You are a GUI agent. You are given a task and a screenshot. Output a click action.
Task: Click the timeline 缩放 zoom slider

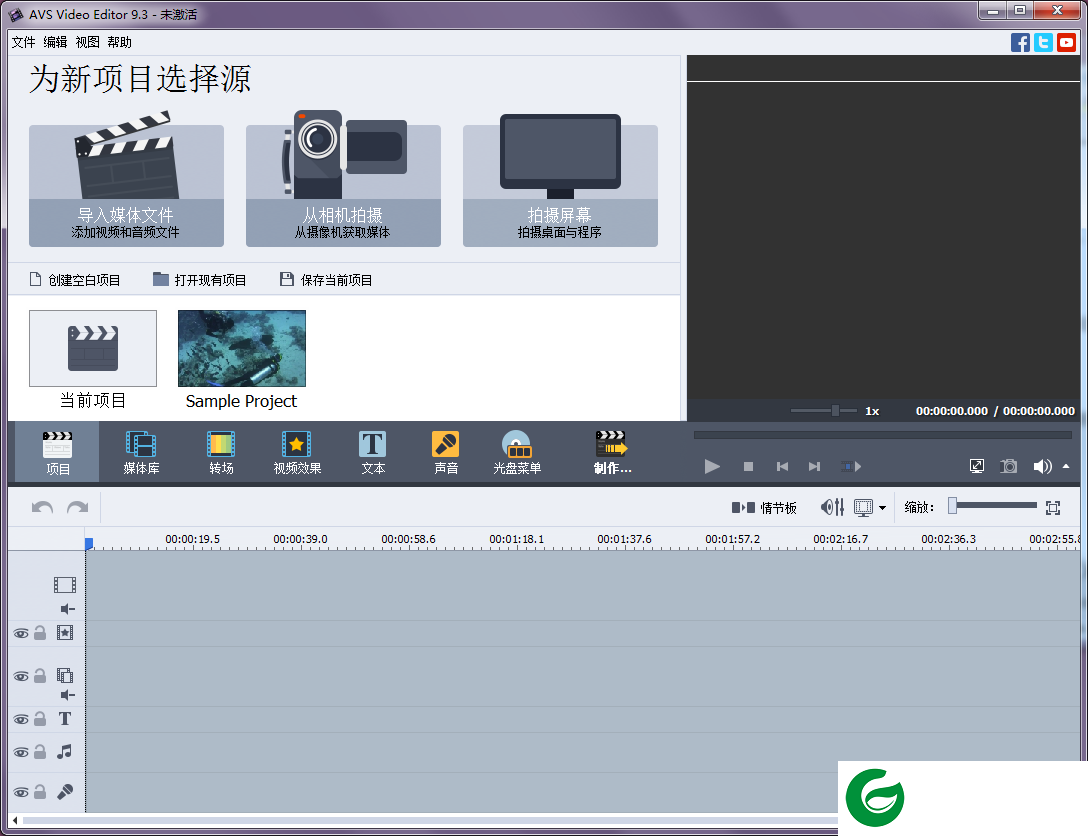pos(993,506)
